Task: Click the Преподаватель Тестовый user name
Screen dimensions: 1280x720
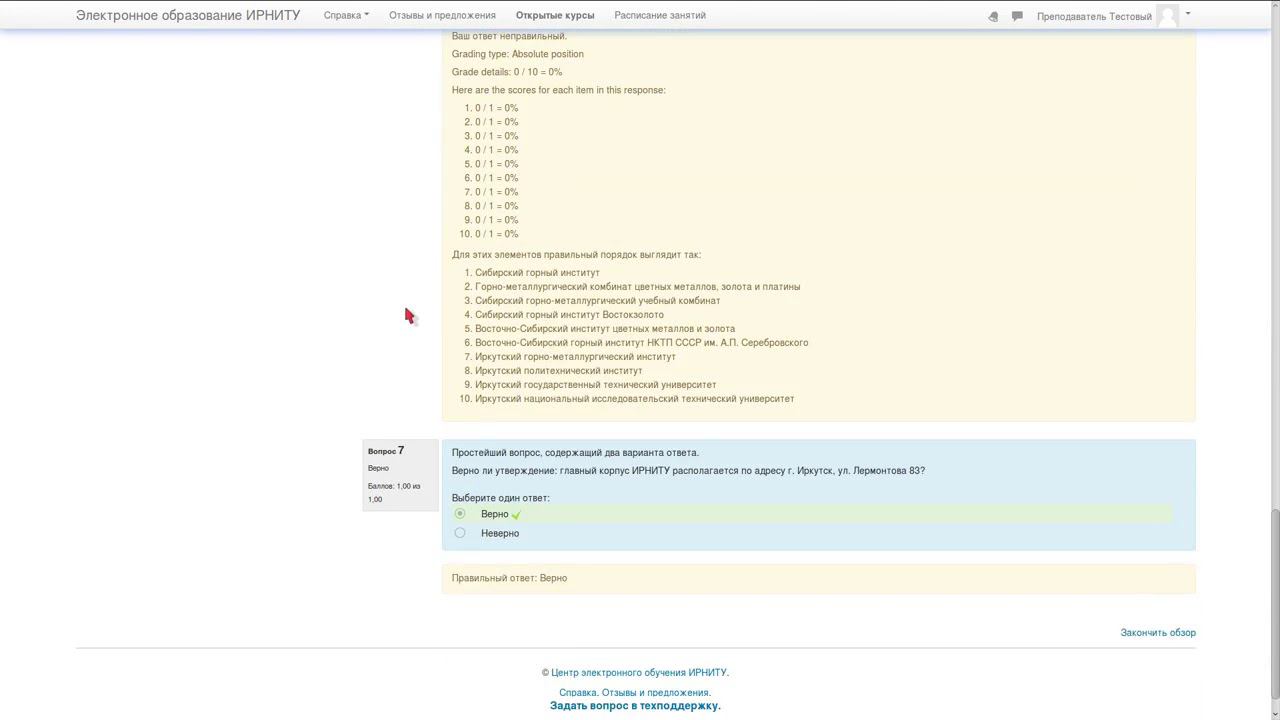Action: [1094, 16]
